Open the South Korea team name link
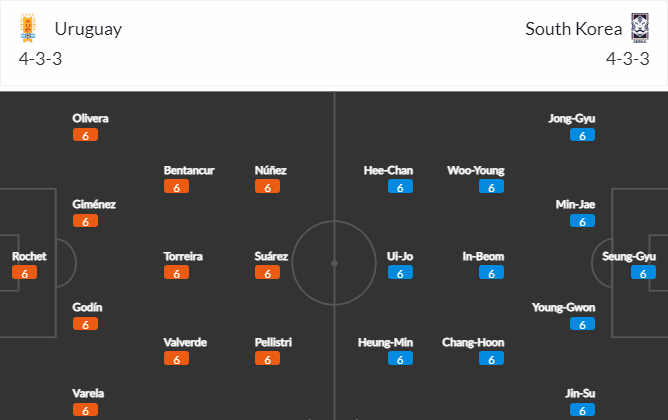The width and height of the screenshot is (668, 420). [573, 29]
